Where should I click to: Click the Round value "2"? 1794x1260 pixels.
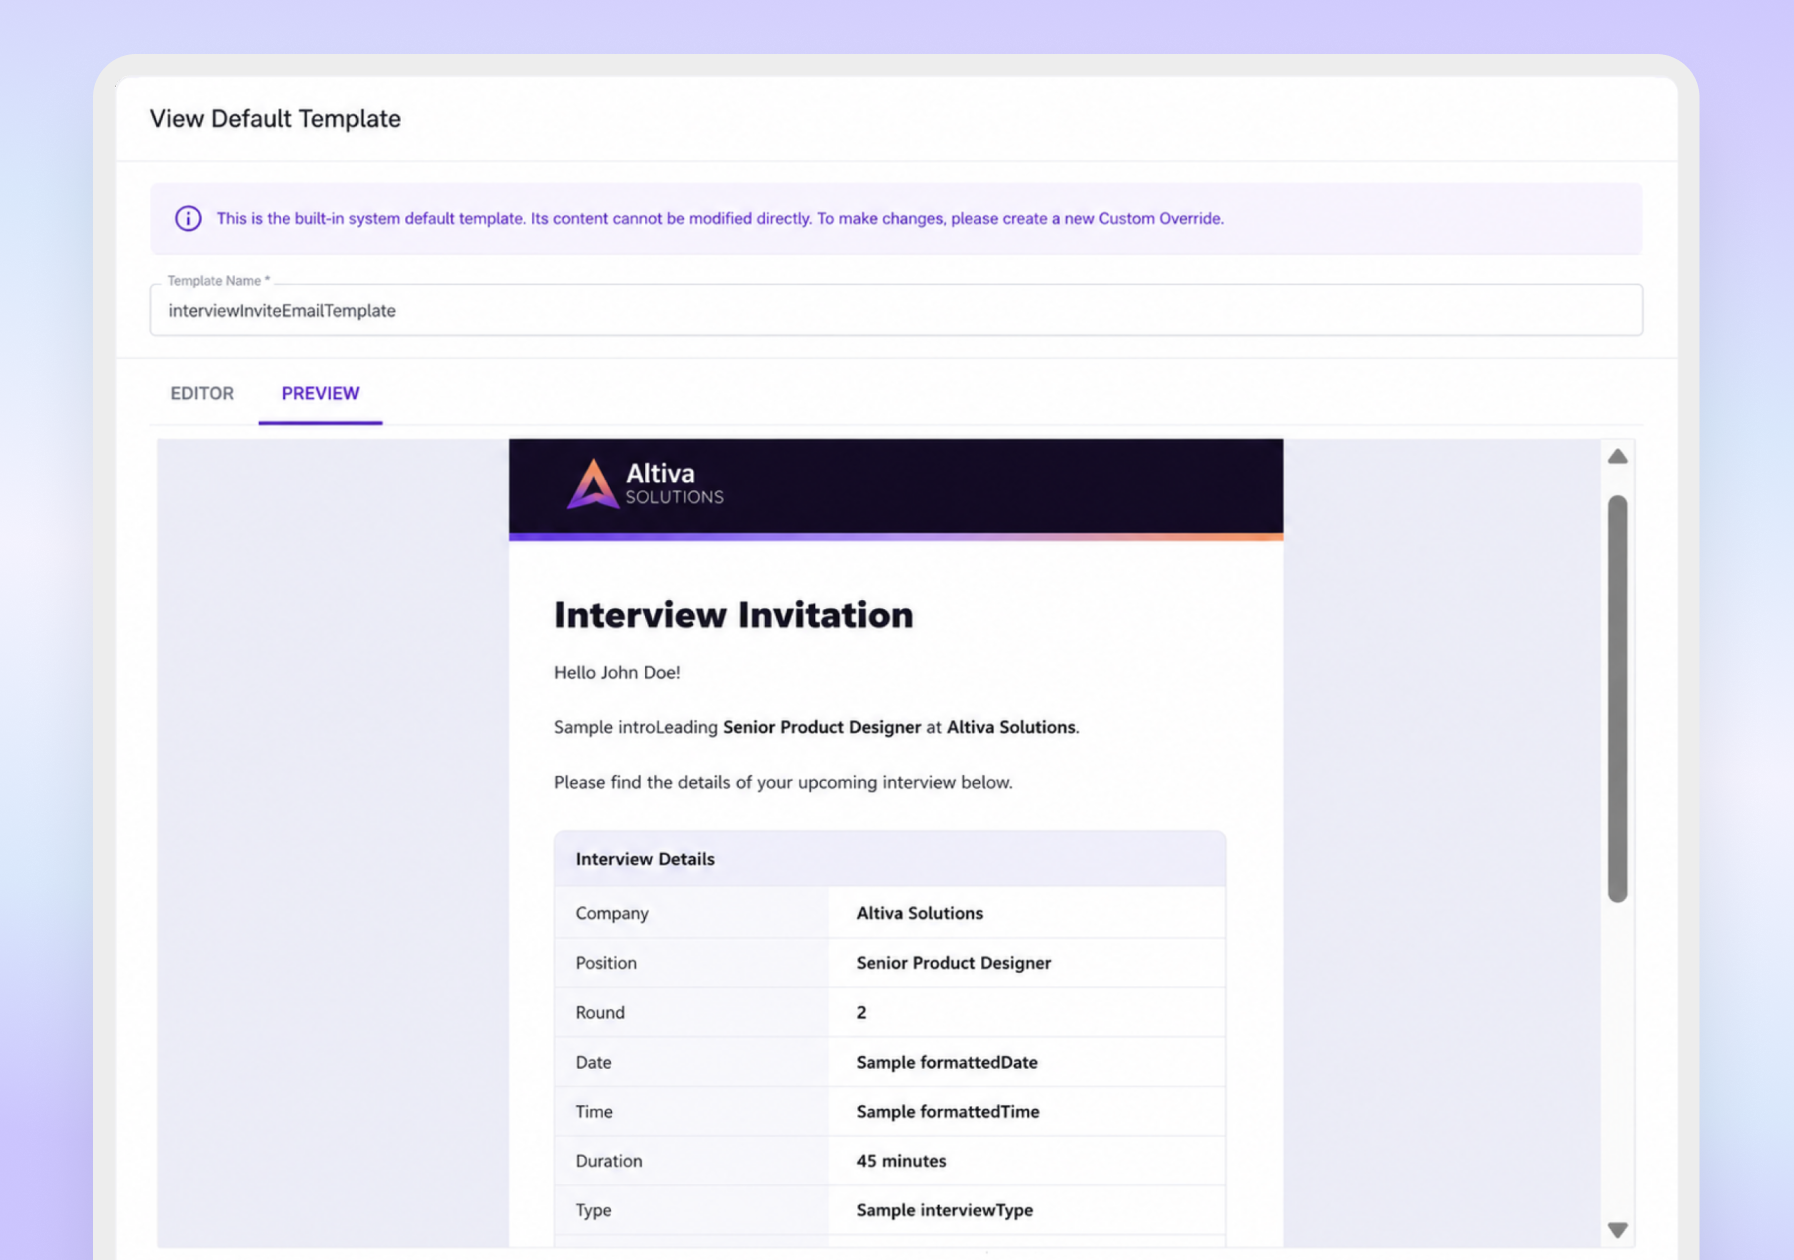861,1012
